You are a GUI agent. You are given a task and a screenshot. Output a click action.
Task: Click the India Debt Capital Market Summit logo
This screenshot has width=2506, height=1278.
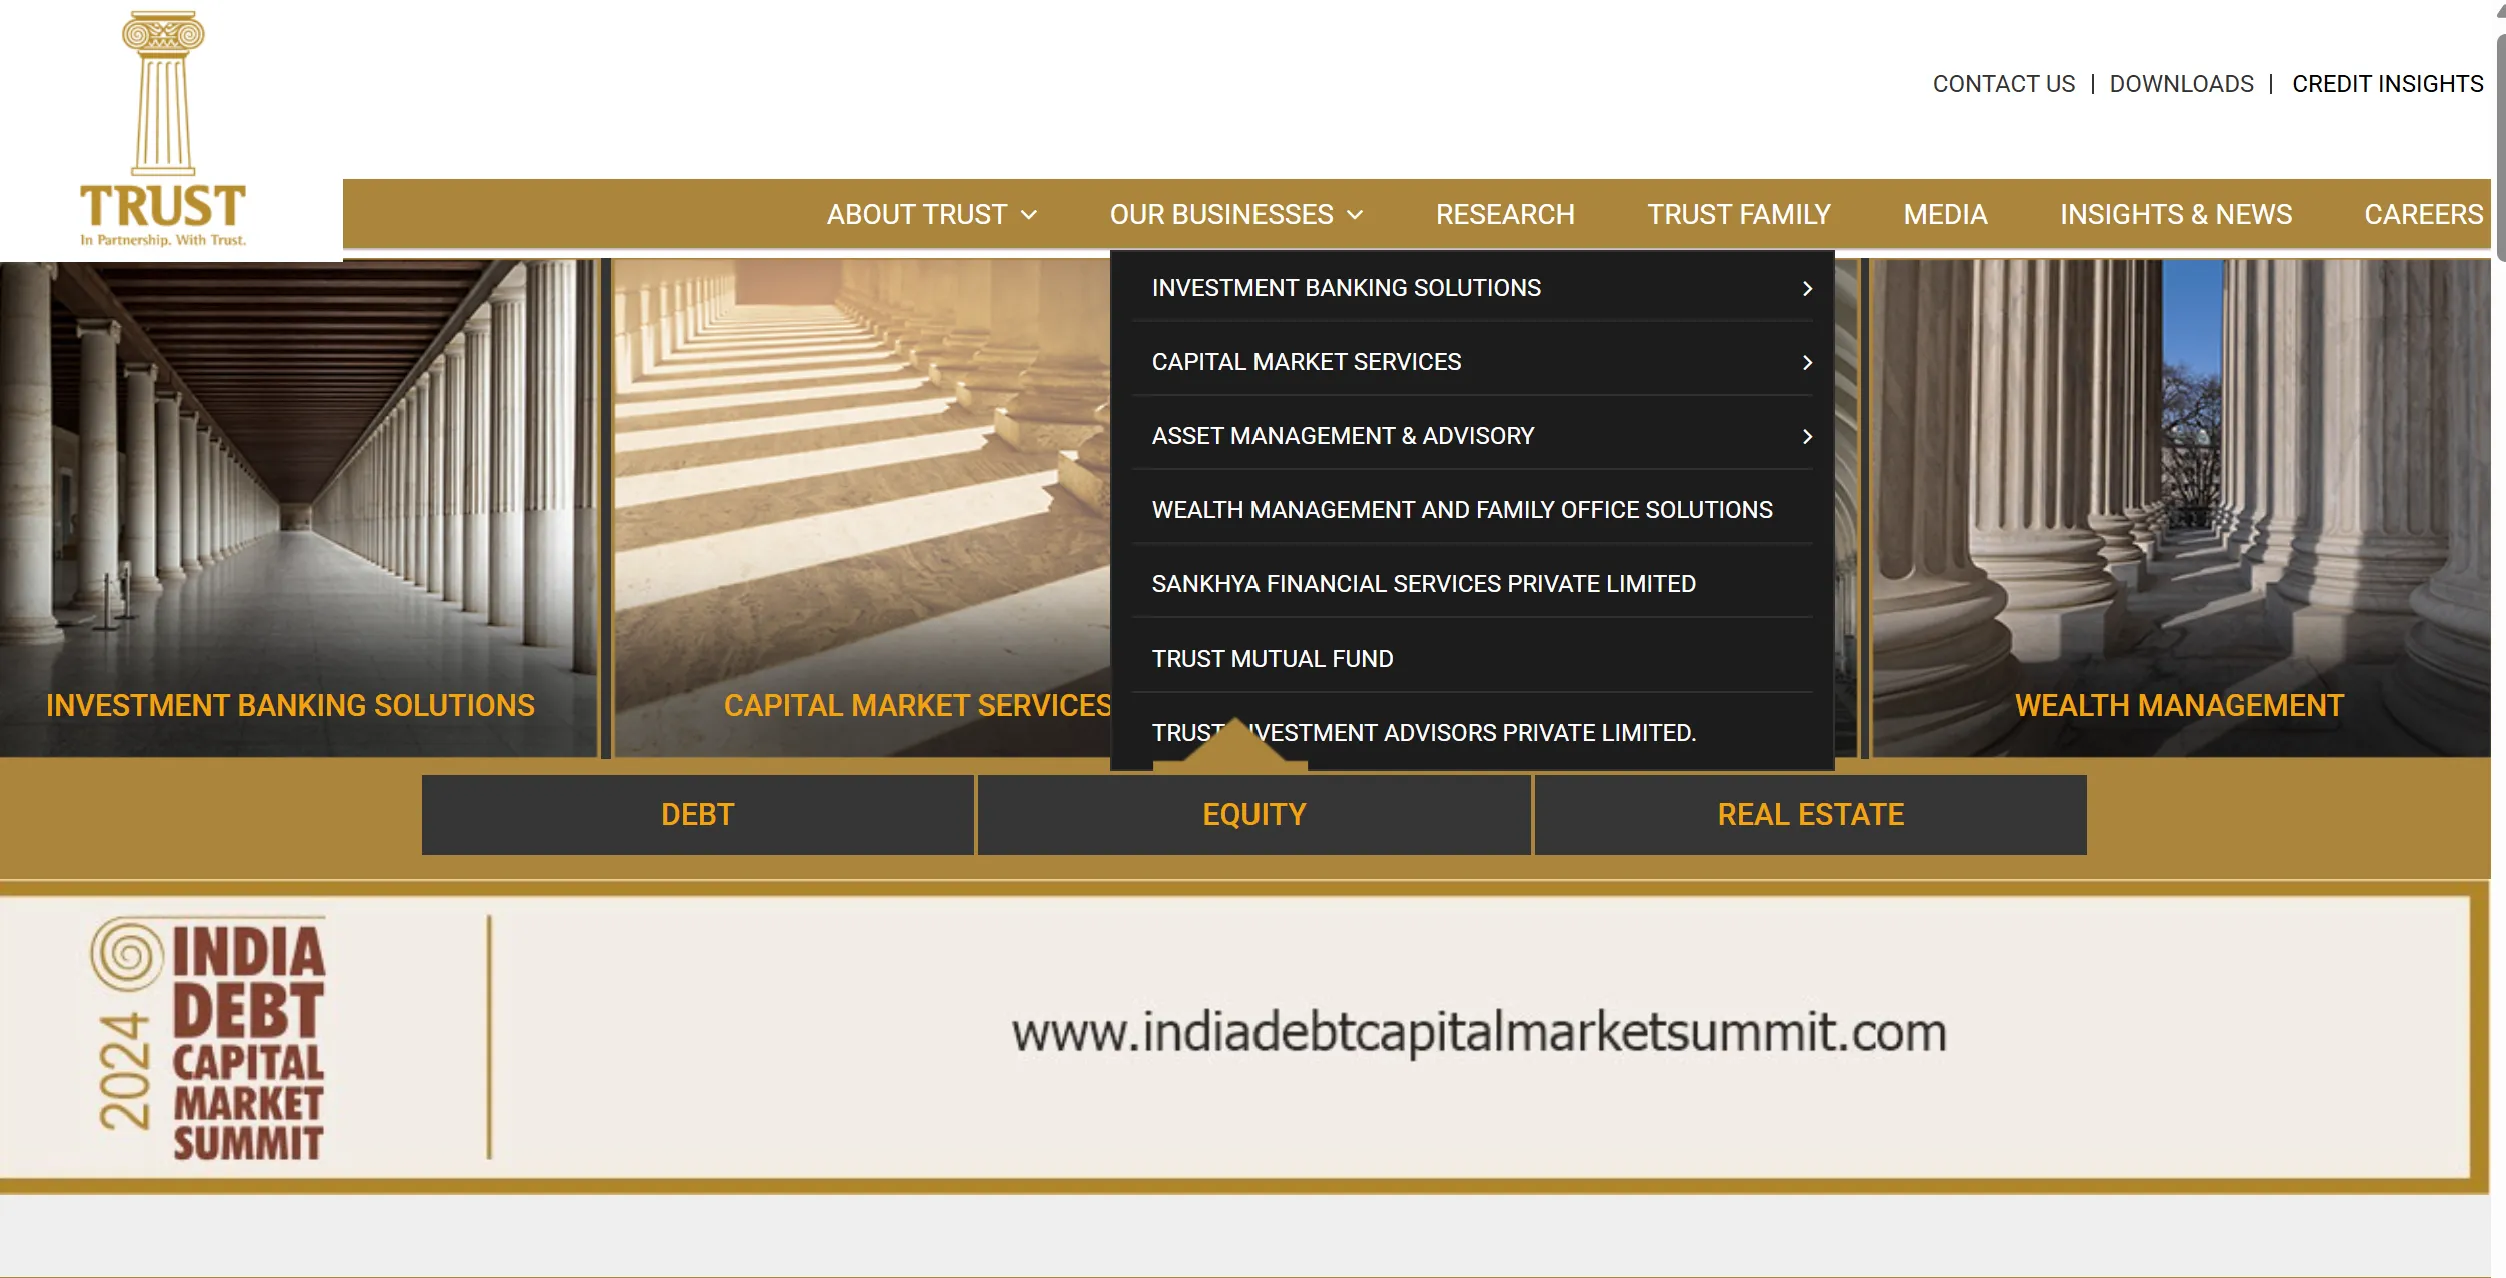[x=208, y=1038]
